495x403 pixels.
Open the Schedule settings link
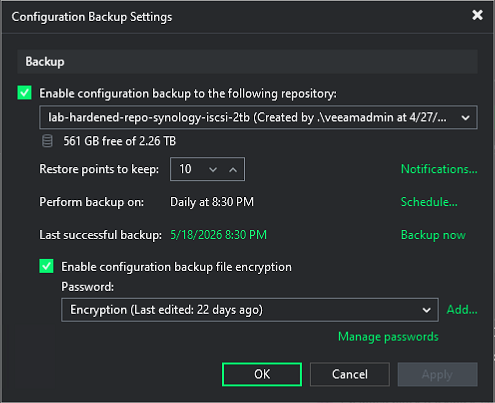[x=429, y=202]
